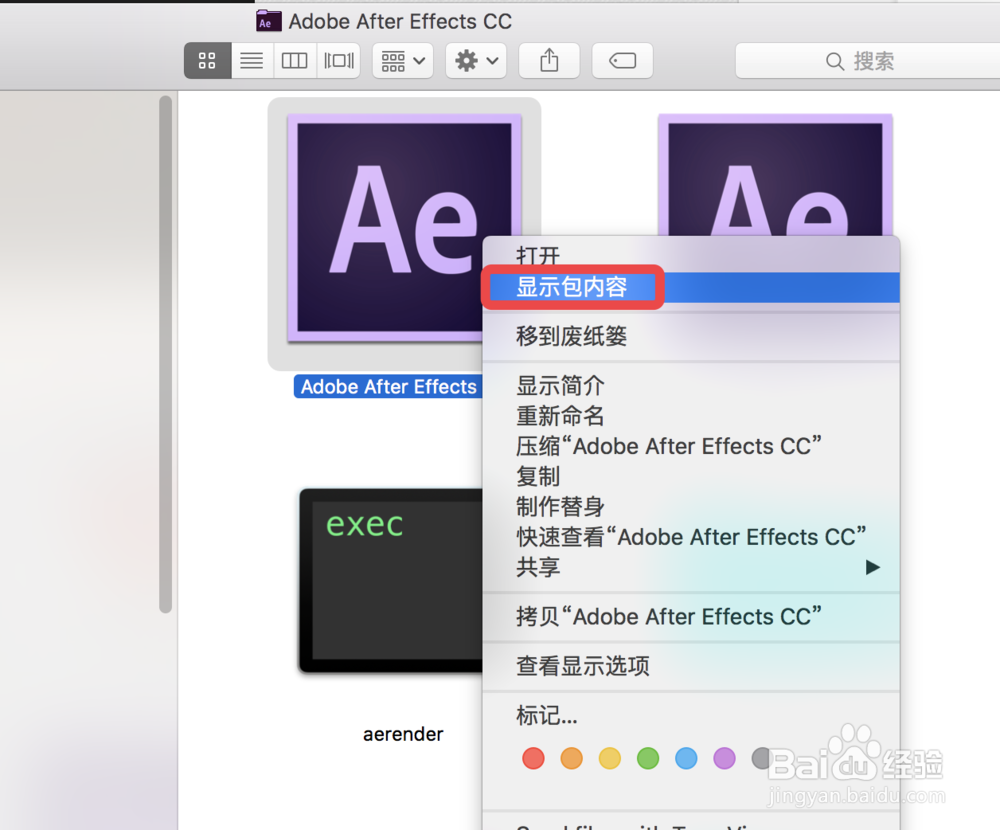Image resolution: width=1000 pixels, height=830 pixels.
Task: Click the aerender file name label
Action: (x=403, y=734)
